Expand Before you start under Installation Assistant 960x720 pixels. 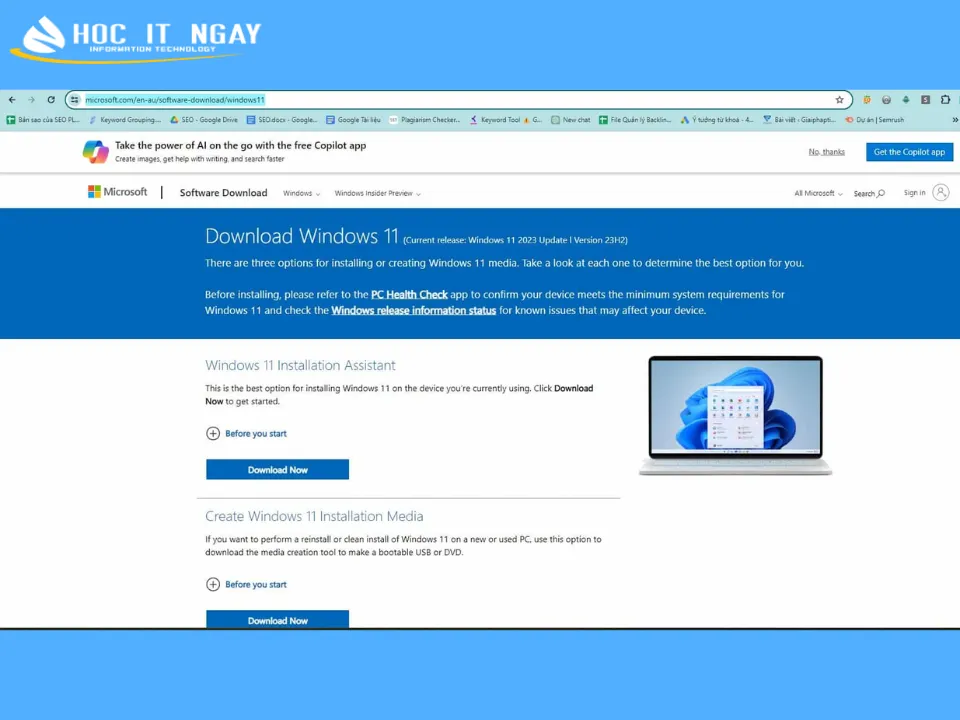pos(246,433)
